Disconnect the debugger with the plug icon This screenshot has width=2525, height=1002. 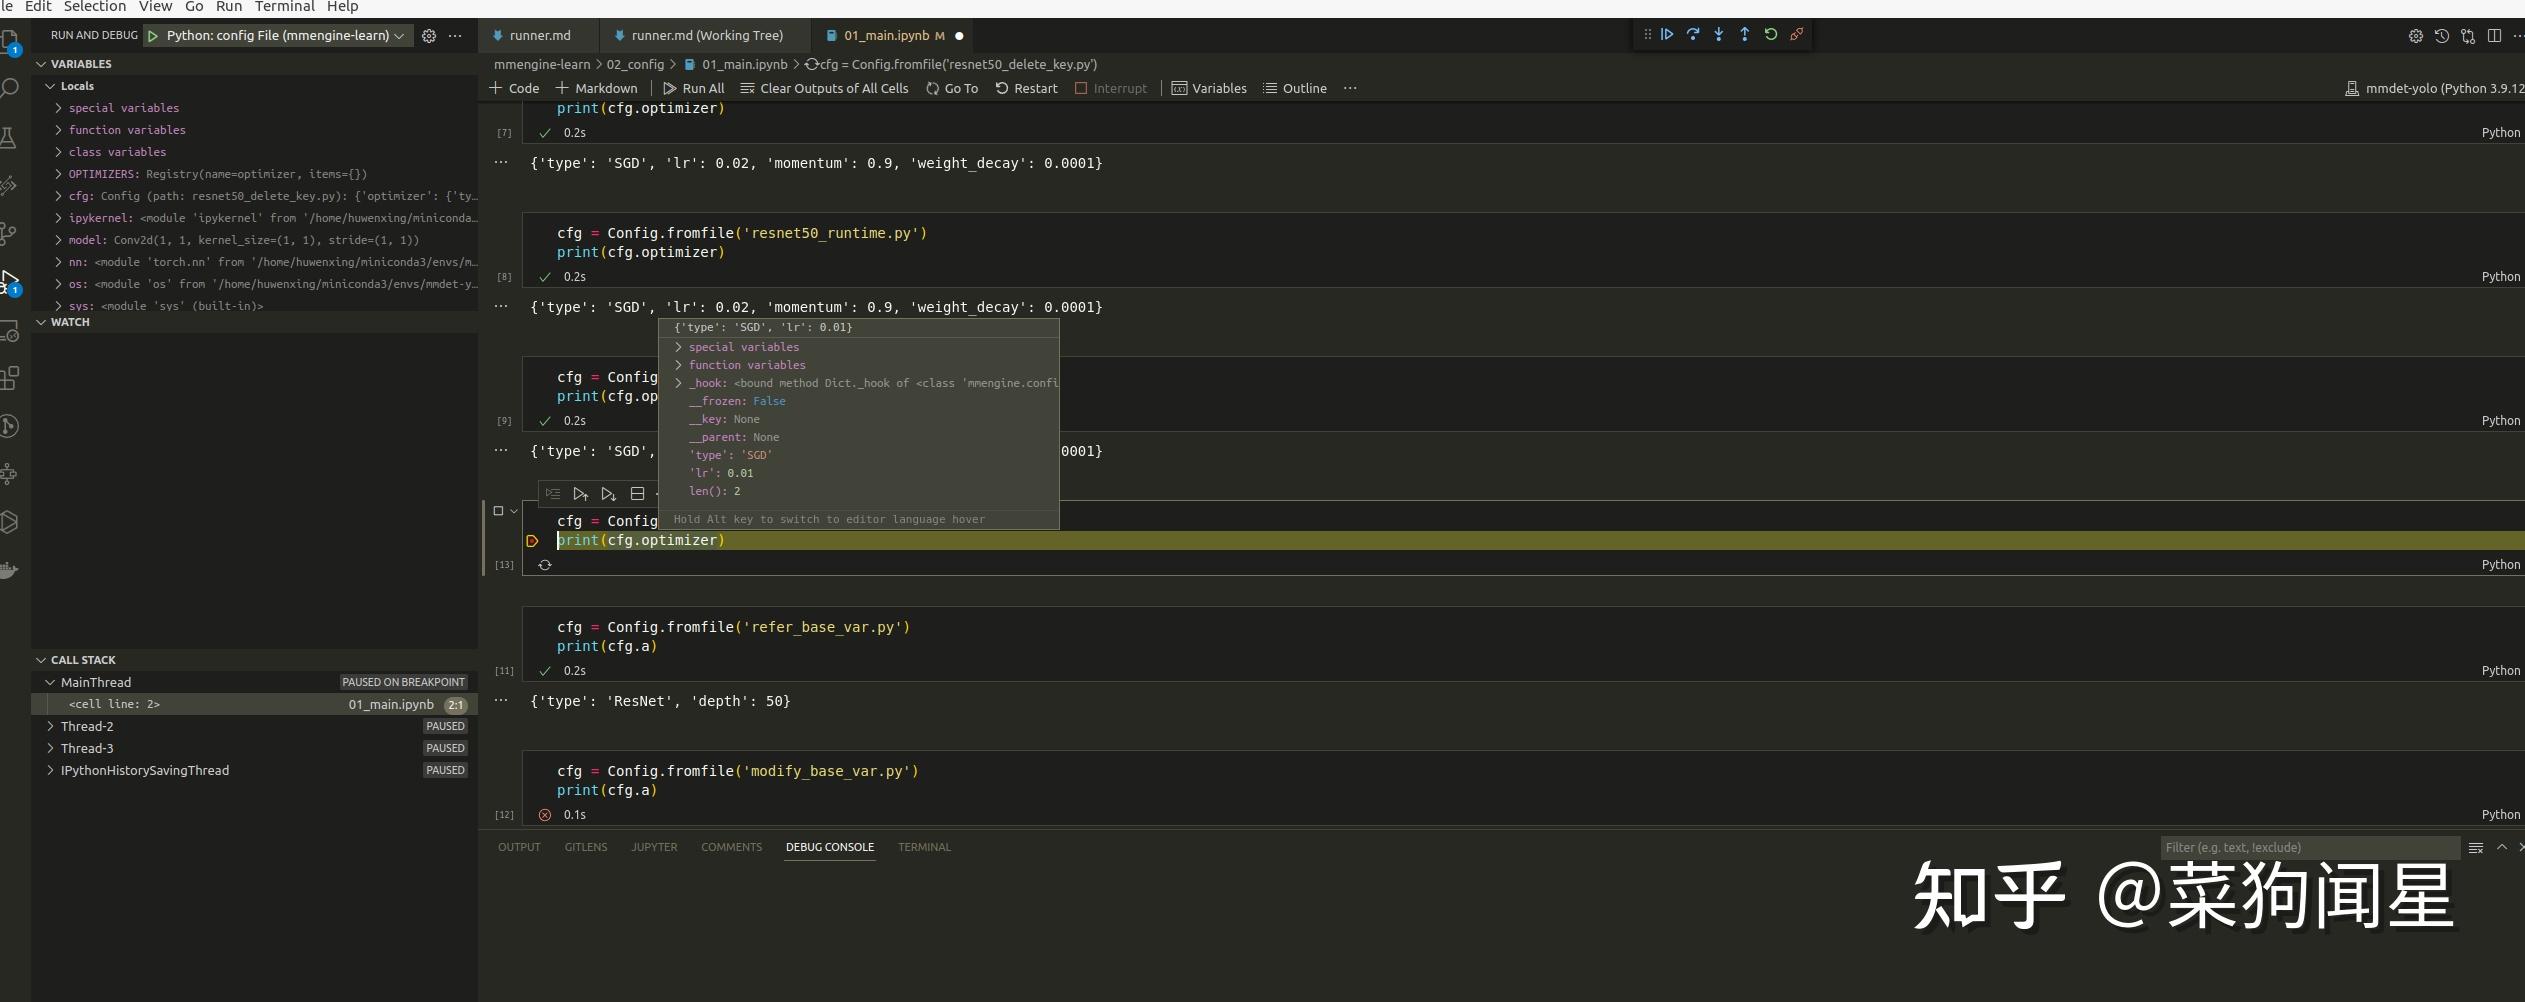pos(1797,34)
